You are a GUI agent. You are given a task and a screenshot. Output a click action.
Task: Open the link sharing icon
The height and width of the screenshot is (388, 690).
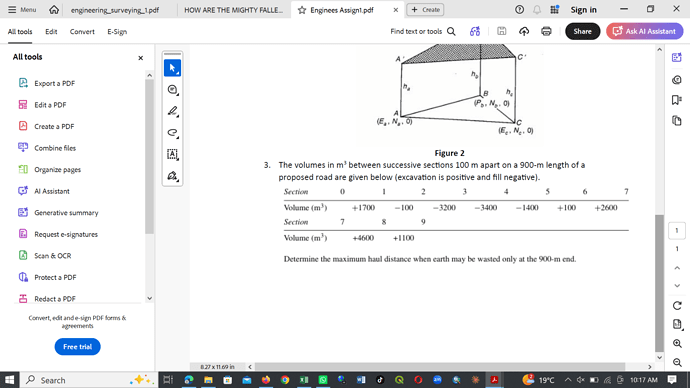(x=475, y=31)
